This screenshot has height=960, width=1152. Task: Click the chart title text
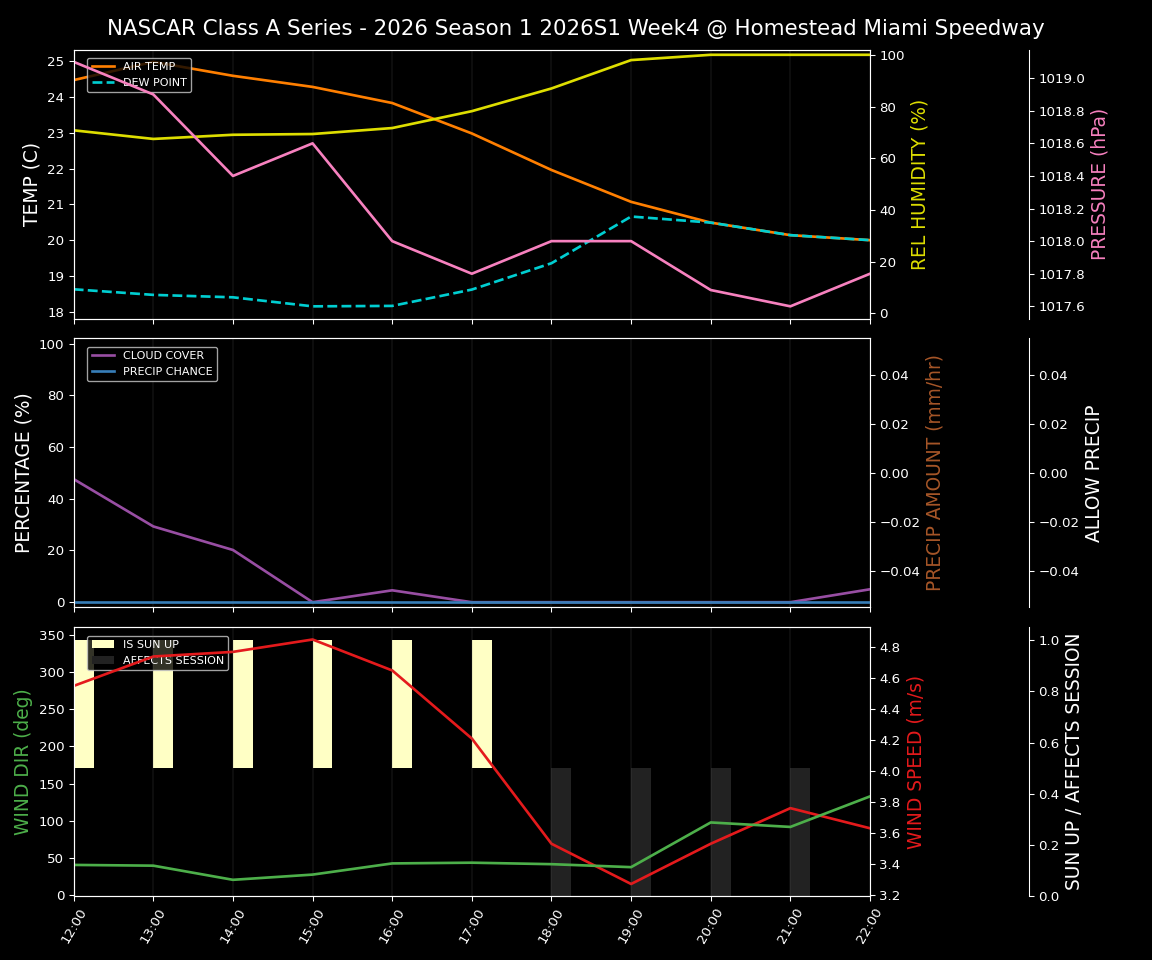pyautogui.click(x=576, y=27)
